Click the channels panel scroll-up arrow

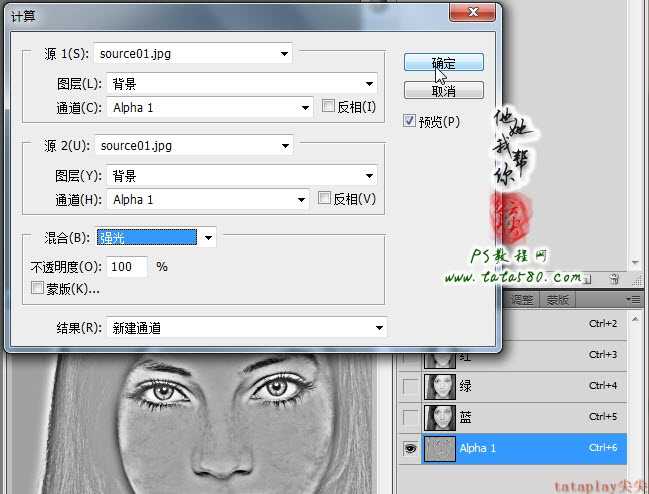(x=635, y=319)
